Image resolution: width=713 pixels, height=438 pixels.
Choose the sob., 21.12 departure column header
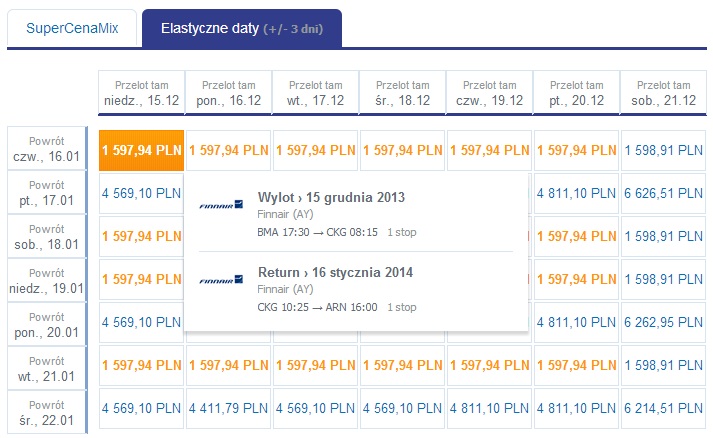[663, 92]
